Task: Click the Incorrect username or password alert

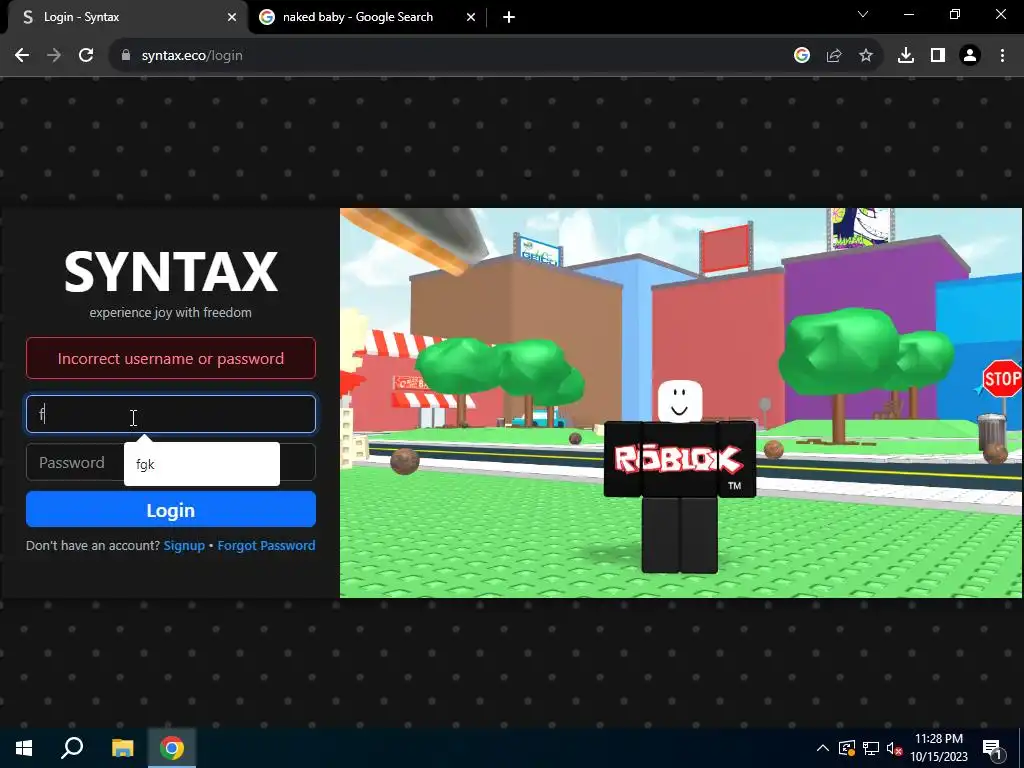Action: [170, 358]
